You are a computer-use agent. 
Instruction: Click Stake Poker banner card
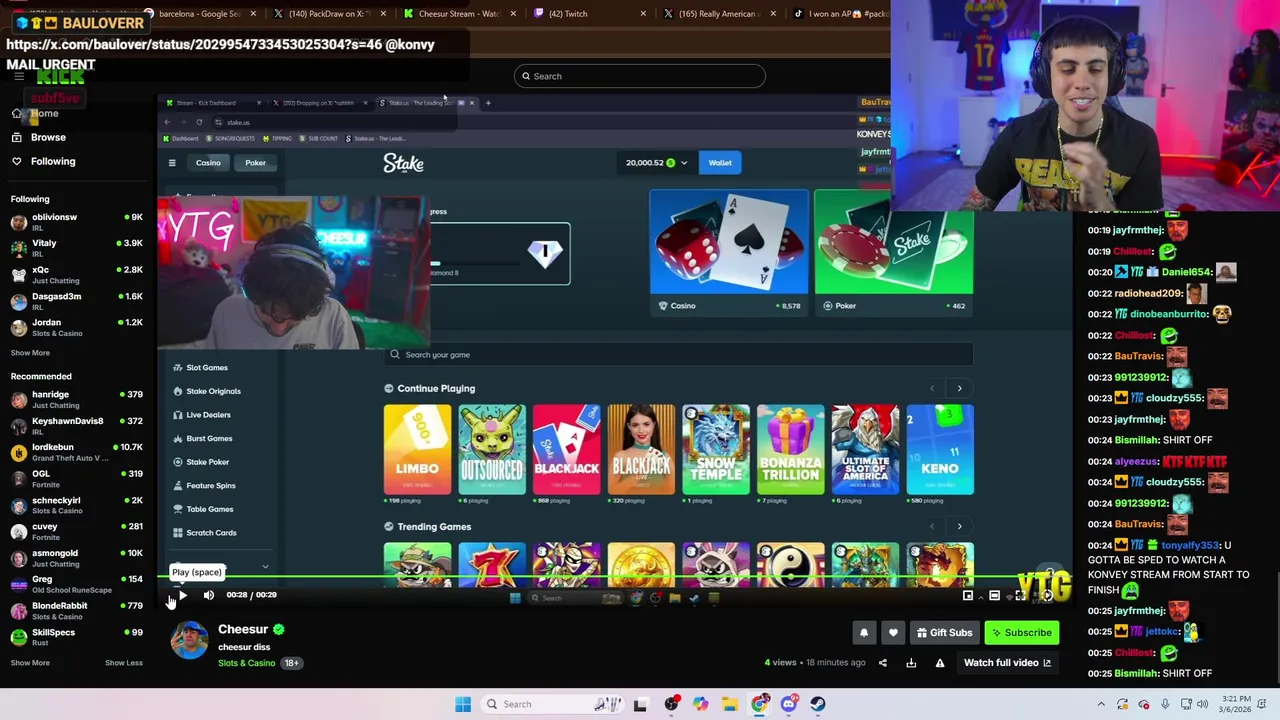click(893, 253)
